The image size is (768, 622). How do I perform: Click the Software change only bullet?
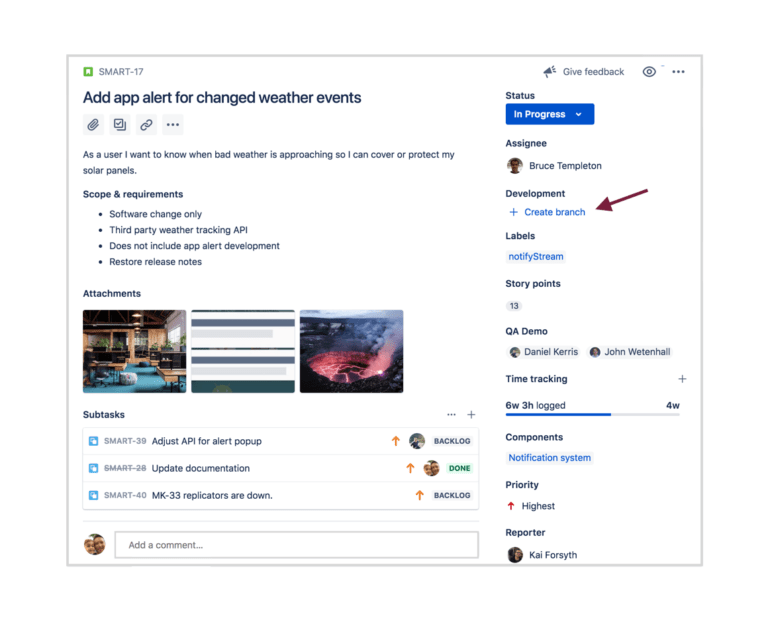point(155,215)
